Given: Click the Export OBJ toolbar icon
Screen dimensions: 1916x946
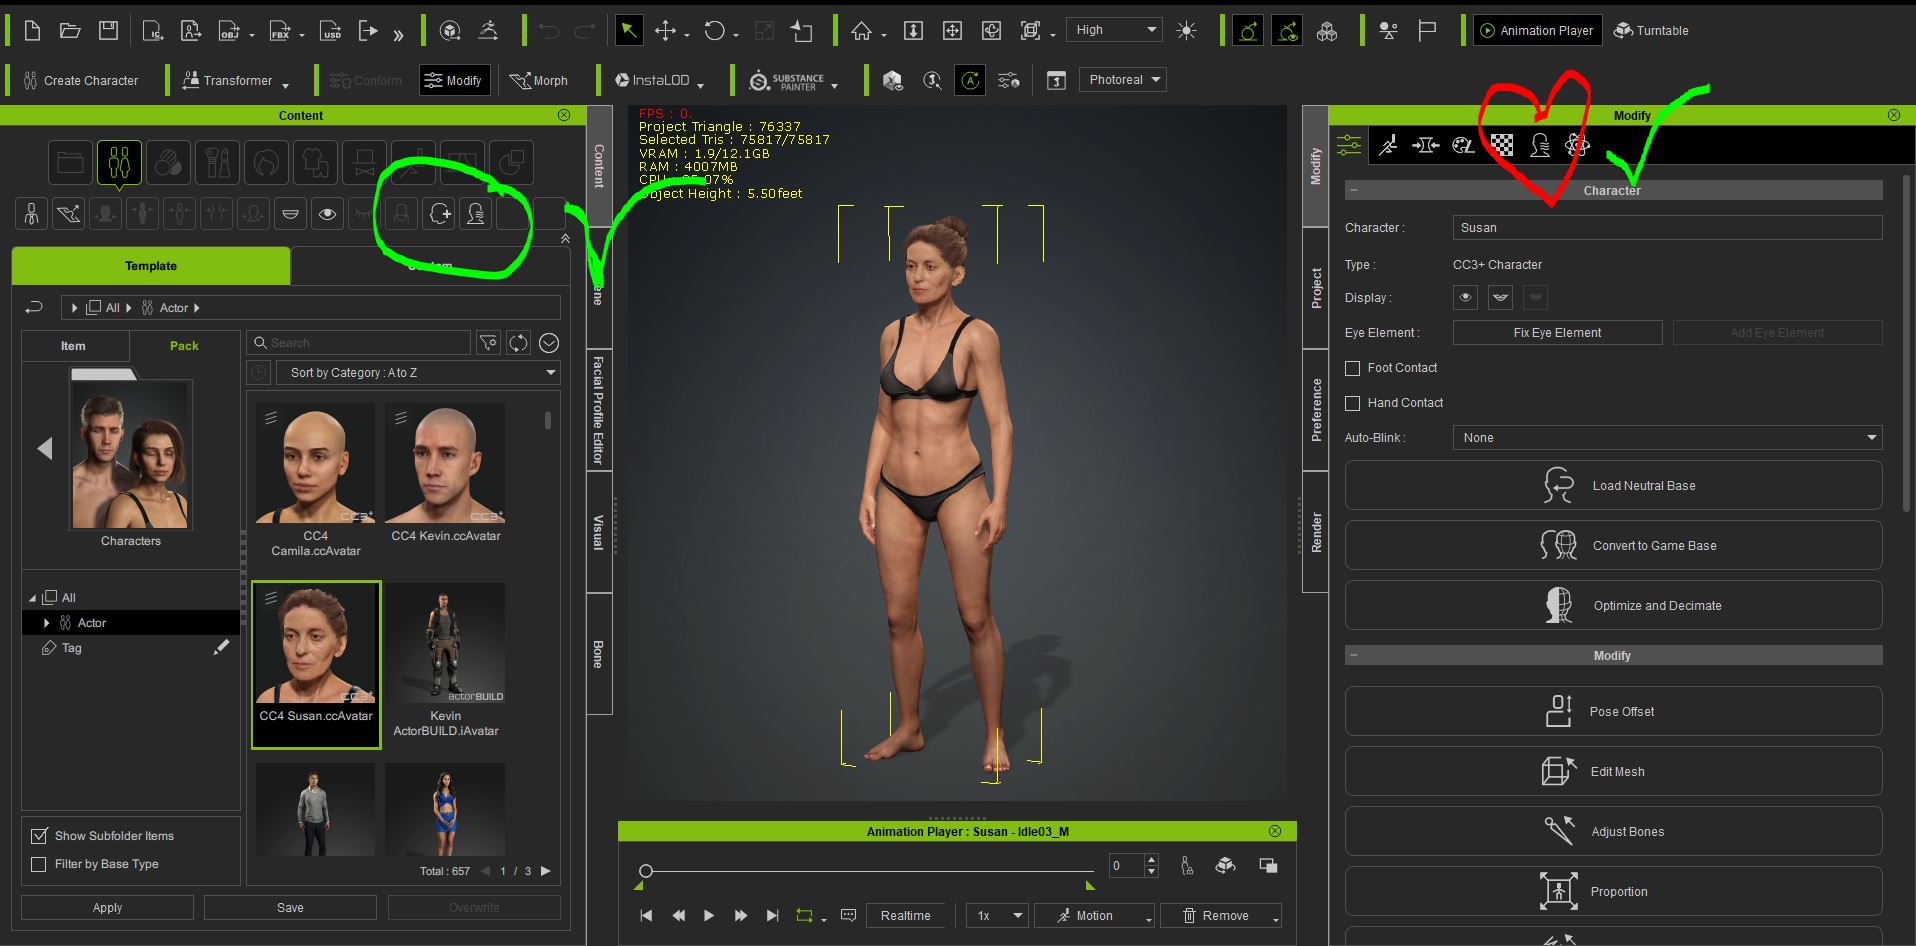Looking at the screenshot, I should point(230,31).
